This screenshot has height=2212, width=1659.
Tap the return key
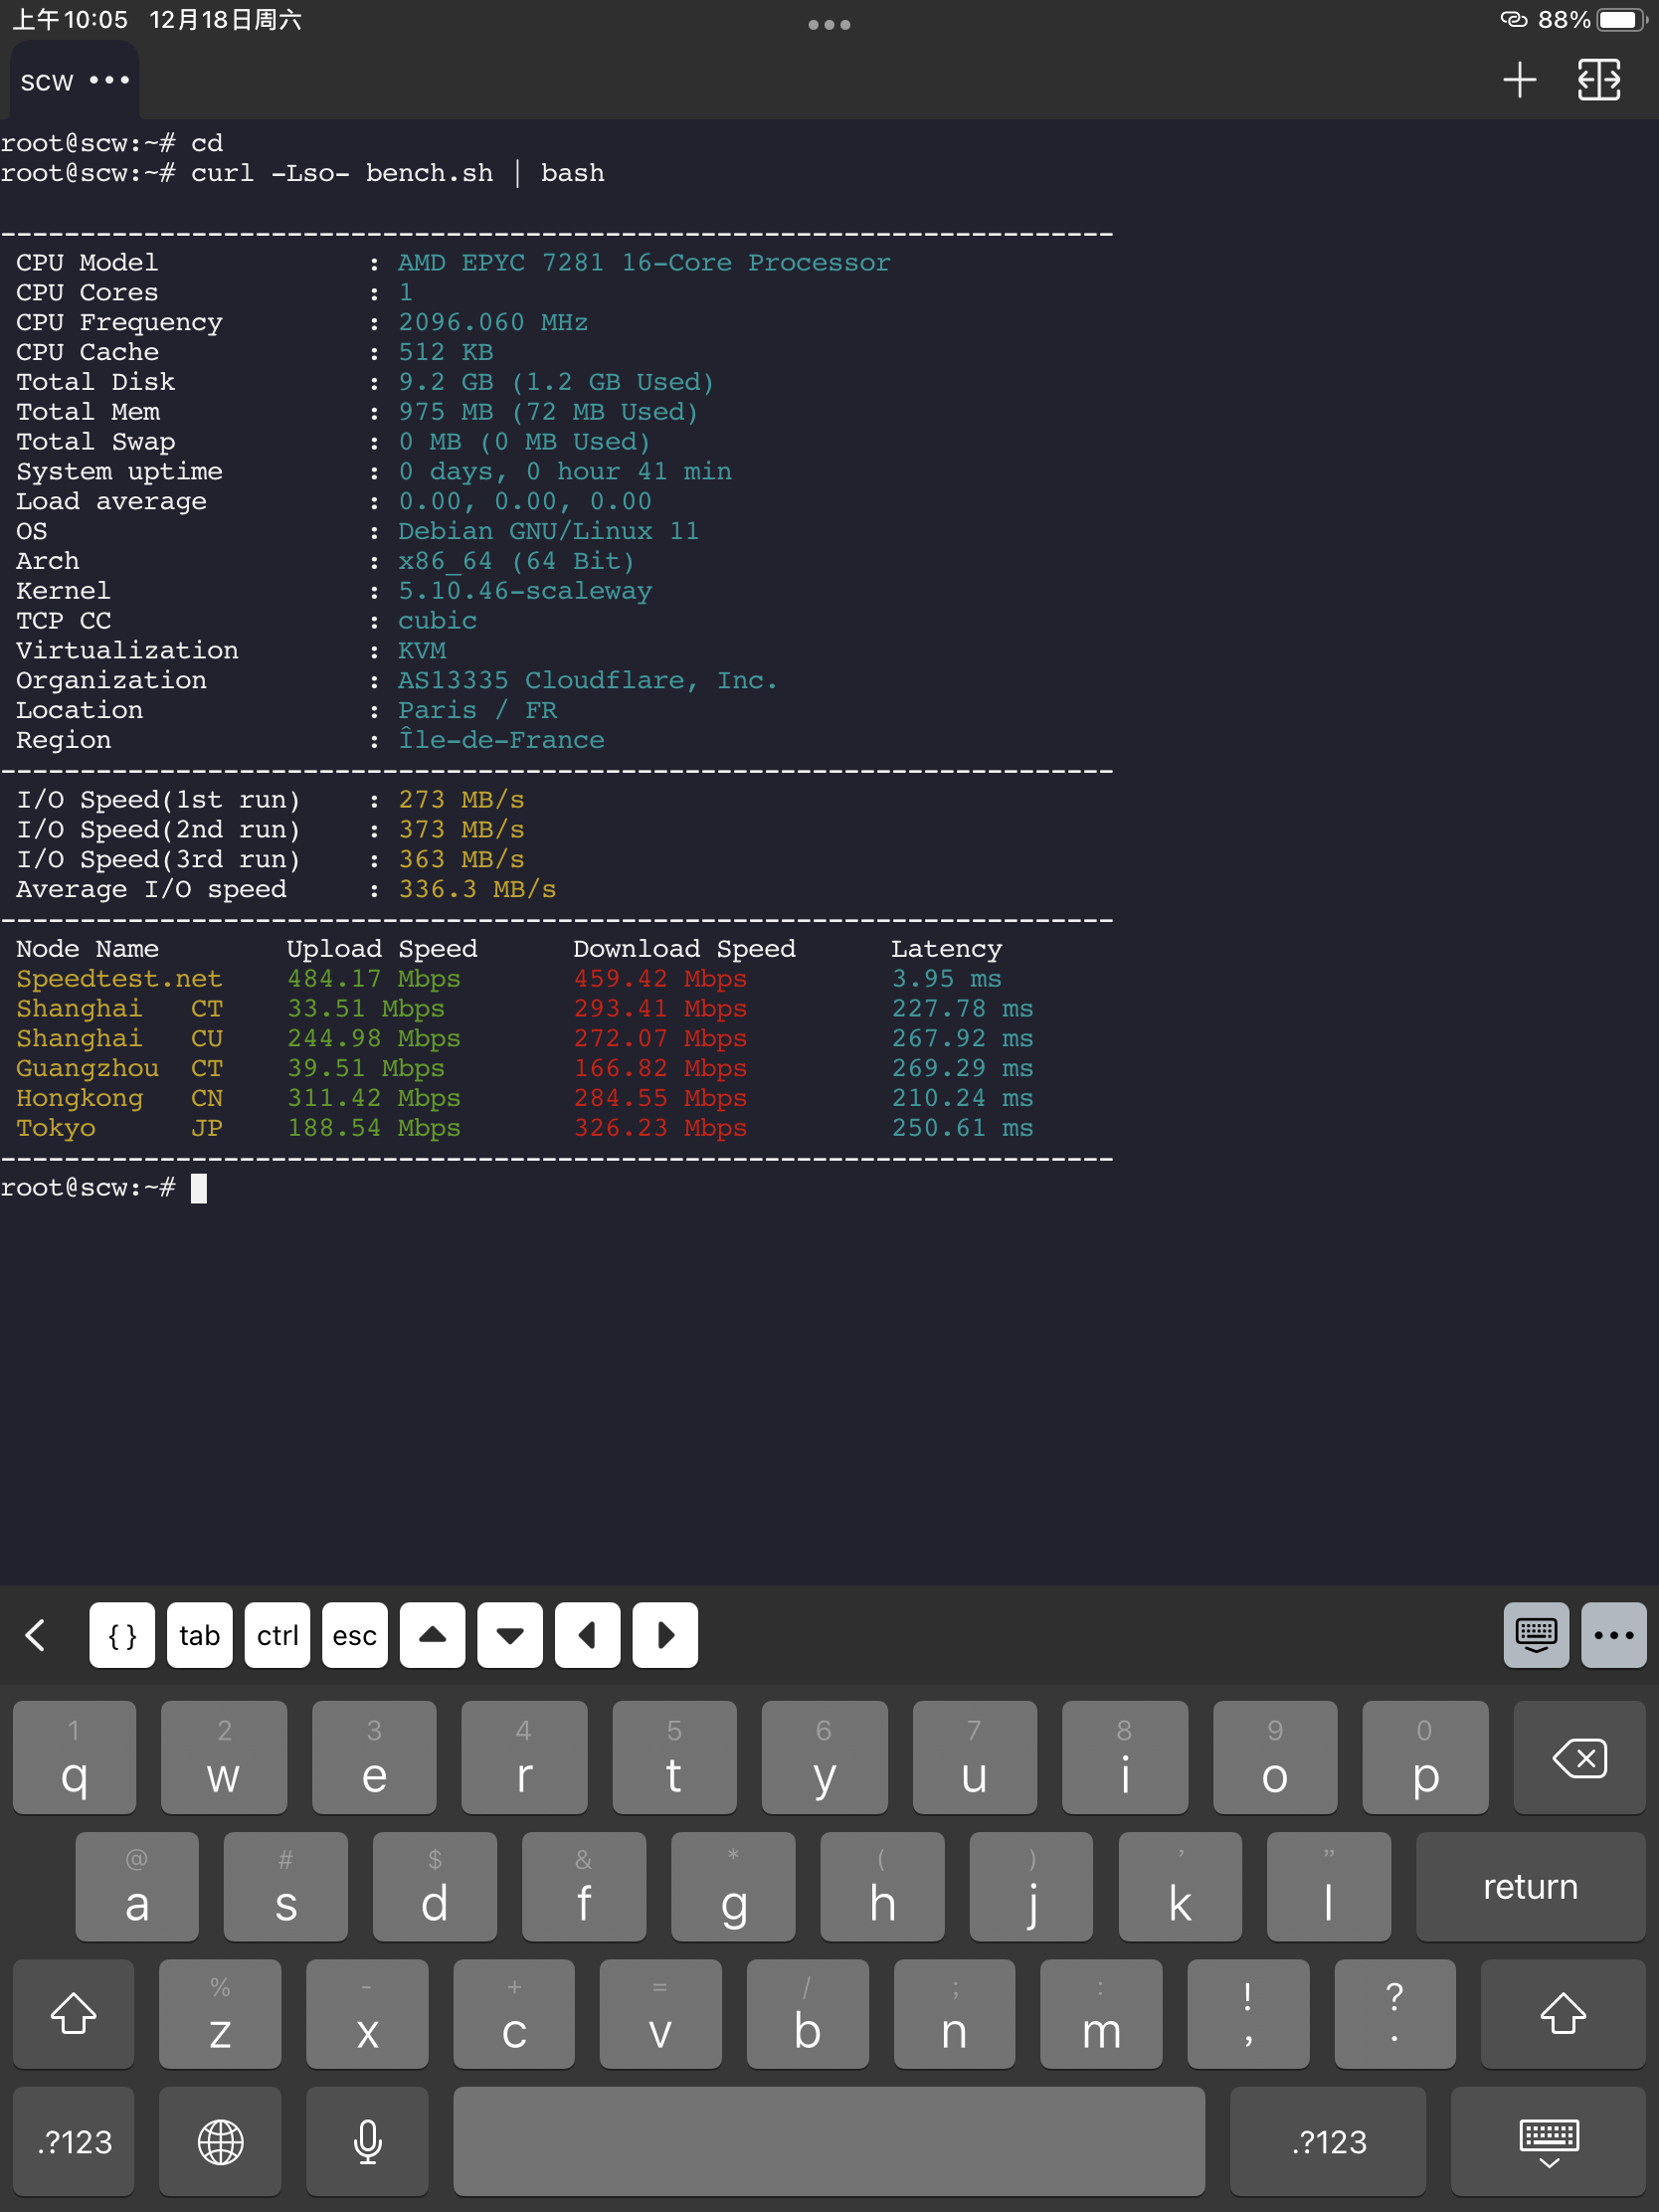1530,1886
